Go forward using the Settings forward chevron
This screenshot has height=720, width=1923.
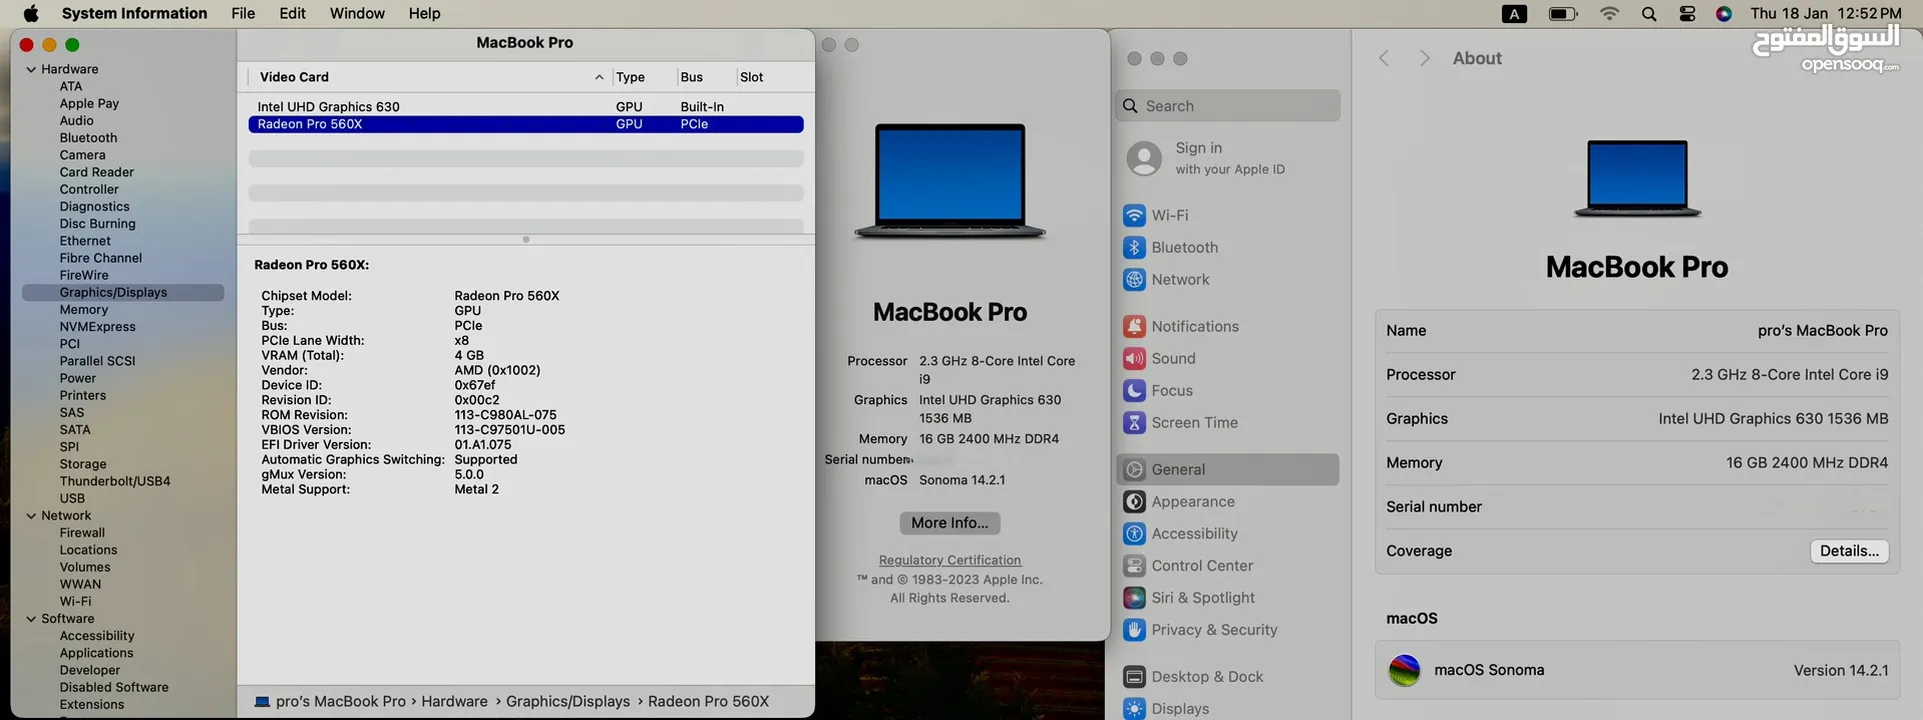click(x=1425, y=58)
